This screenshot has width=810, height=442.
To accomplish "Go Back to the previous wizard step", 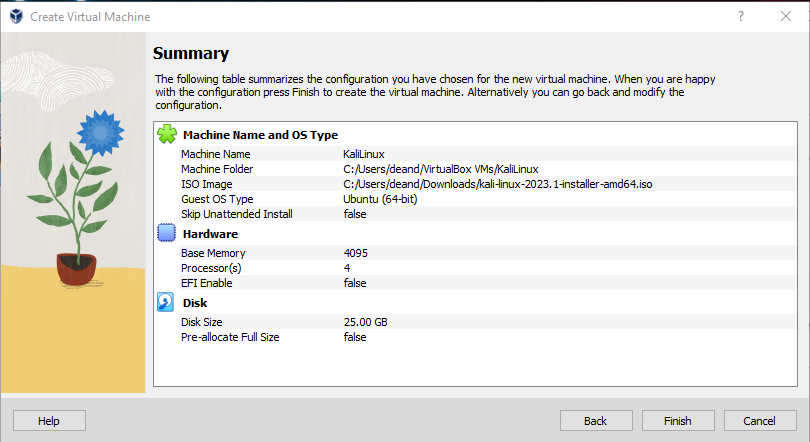I will coord(596,421).
